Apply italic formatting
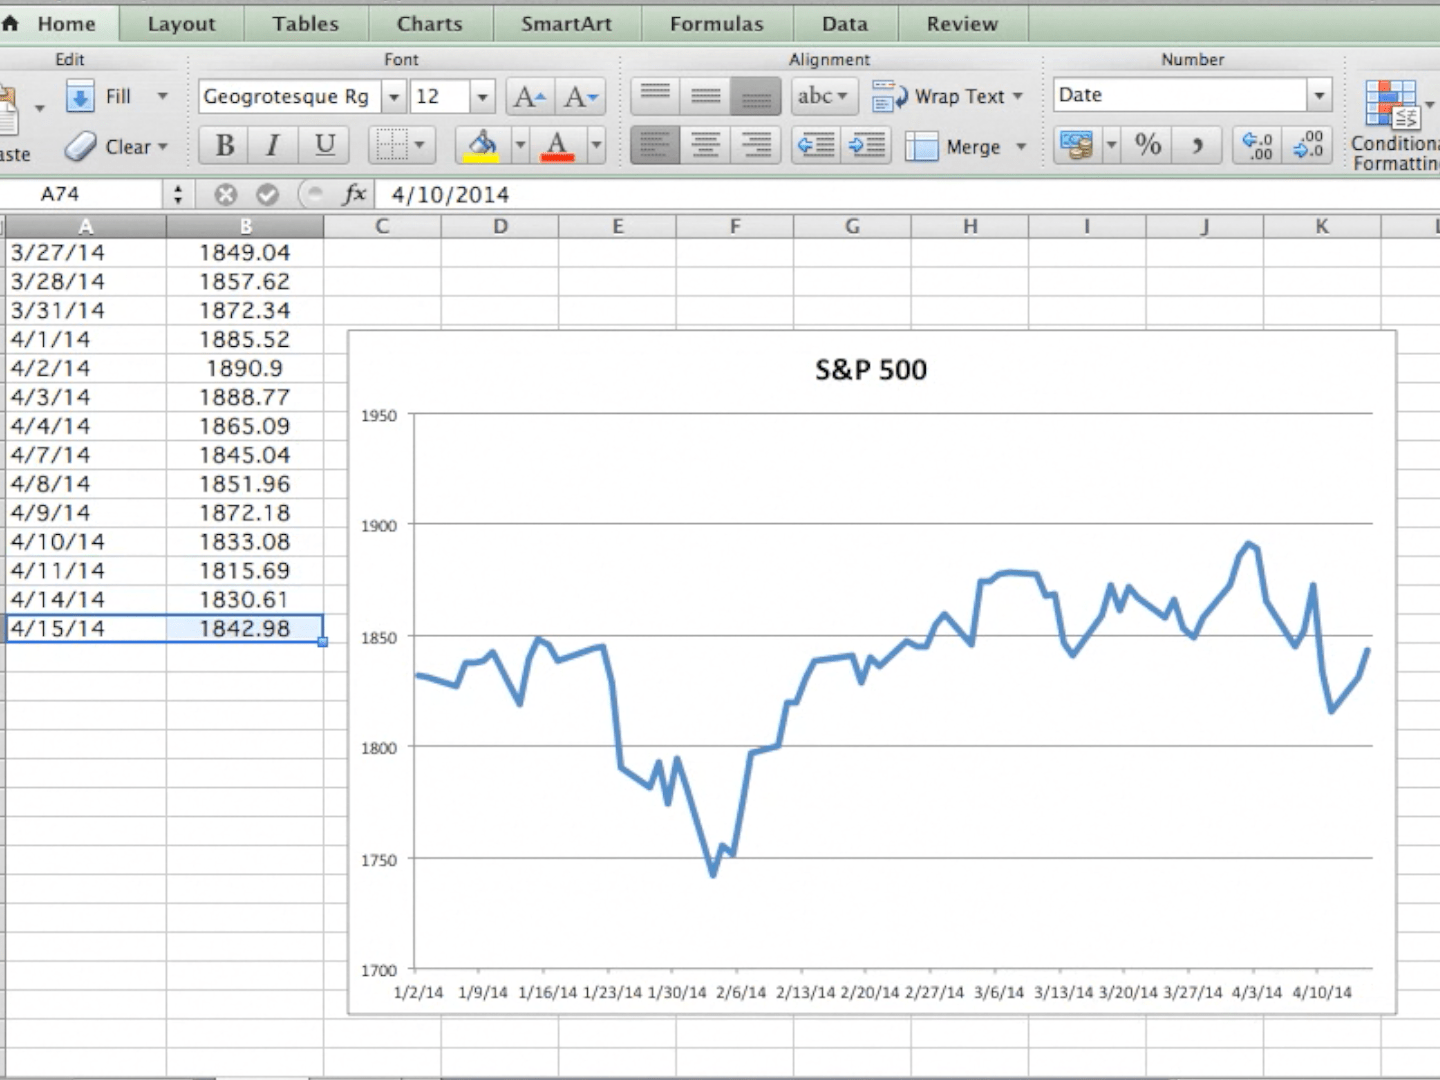Screen dimensions: 1440x1080 [x=272, y=145]
